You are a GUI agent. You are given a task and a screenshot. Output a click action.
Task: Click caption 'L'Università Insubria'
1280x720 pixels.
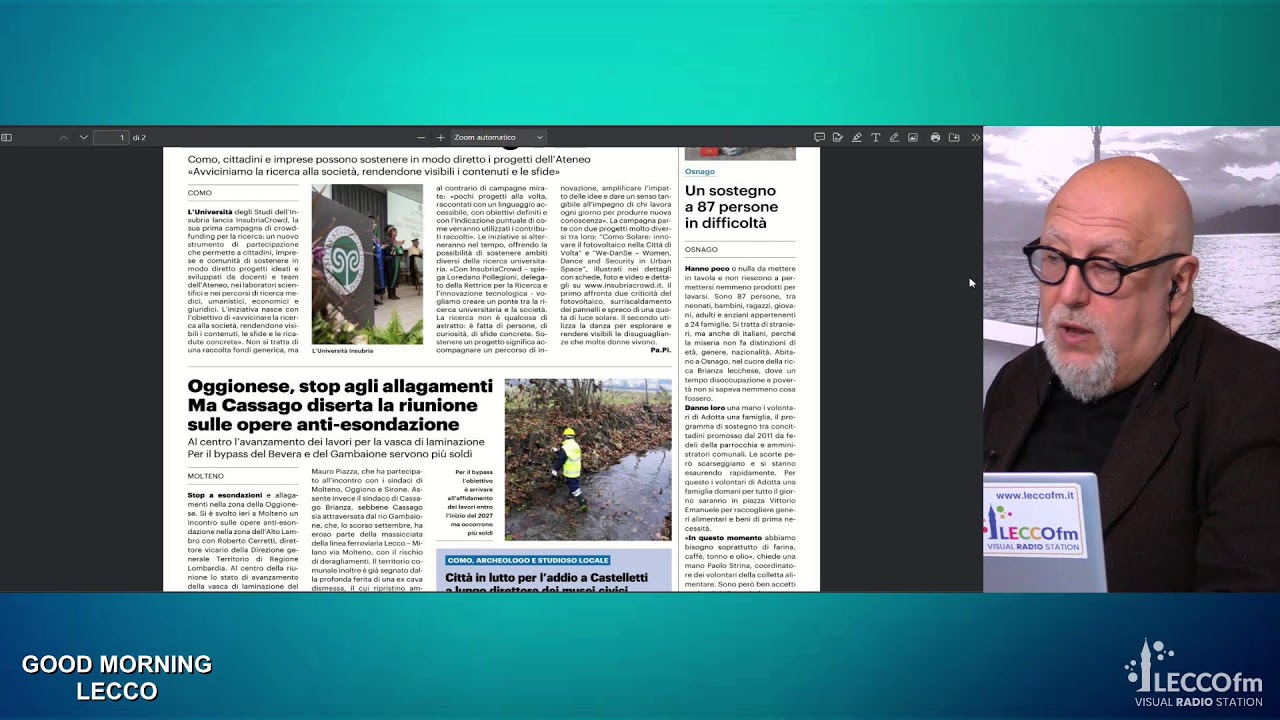[342, 351]
